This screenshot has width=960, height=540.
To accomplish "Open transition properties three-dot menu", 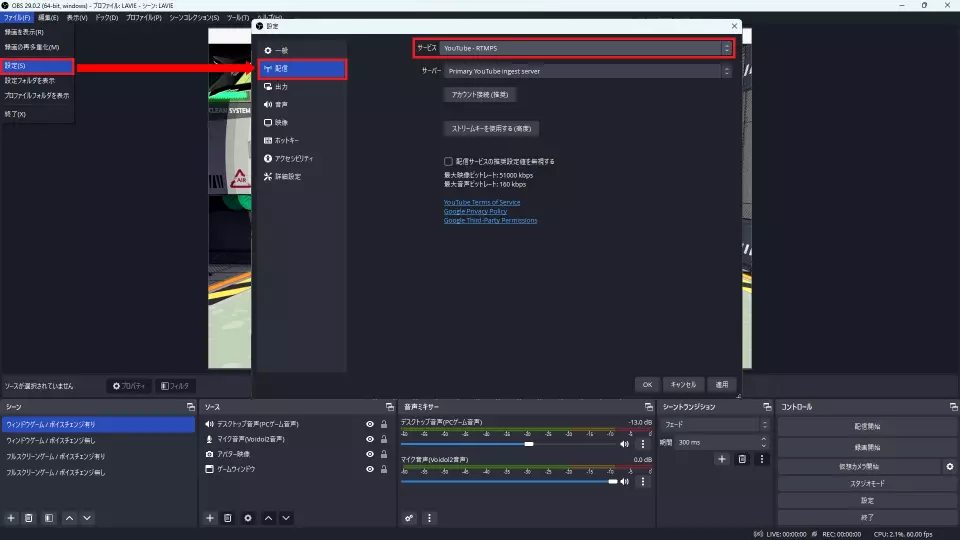I will (762, 459).
